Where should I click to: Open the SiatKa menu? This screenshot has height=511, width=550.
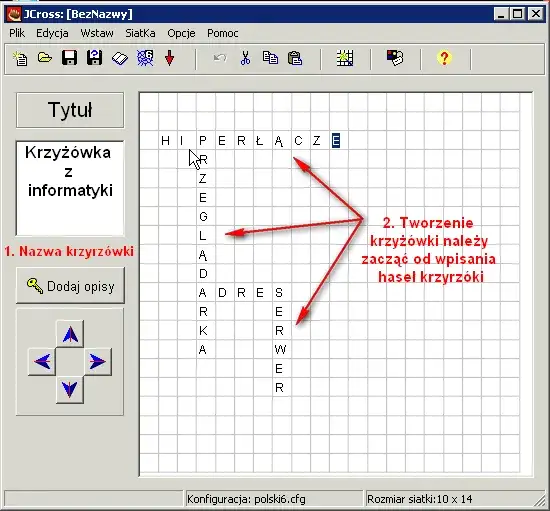(140, 33)
